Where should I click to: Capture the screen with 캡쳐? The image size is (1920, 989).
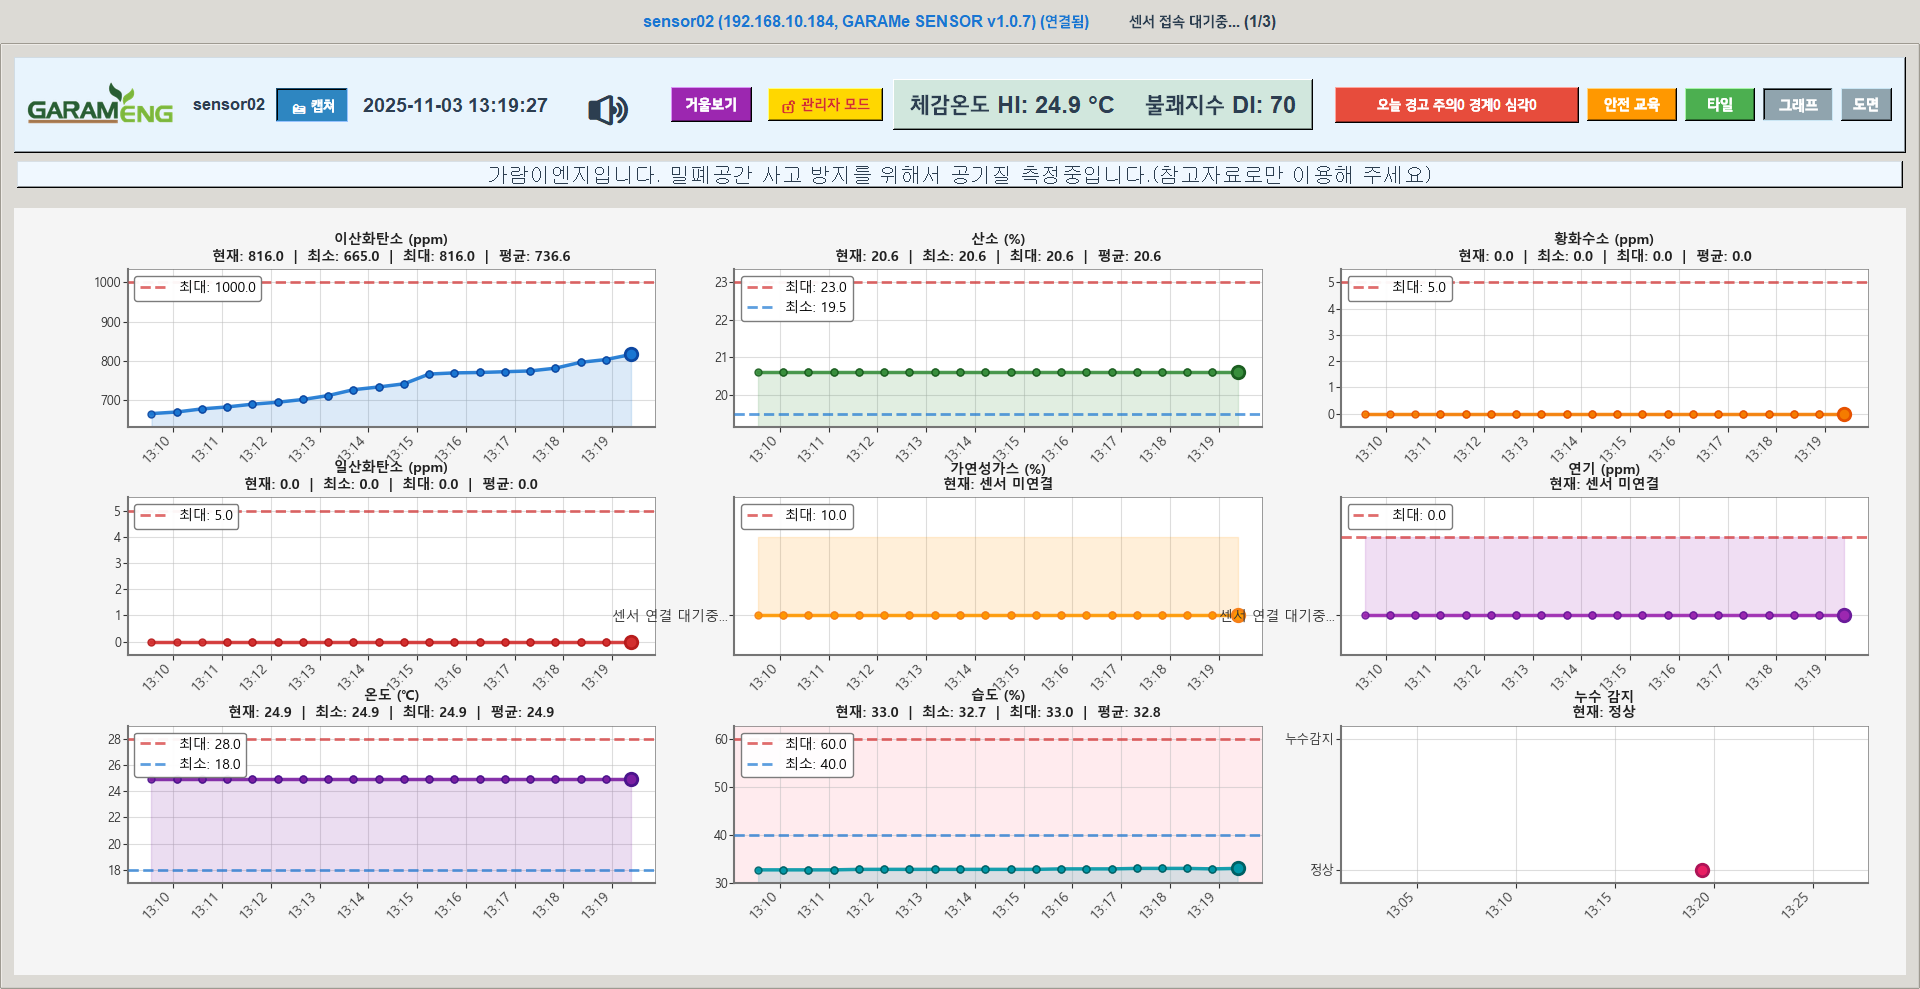(x=311, y=105)
